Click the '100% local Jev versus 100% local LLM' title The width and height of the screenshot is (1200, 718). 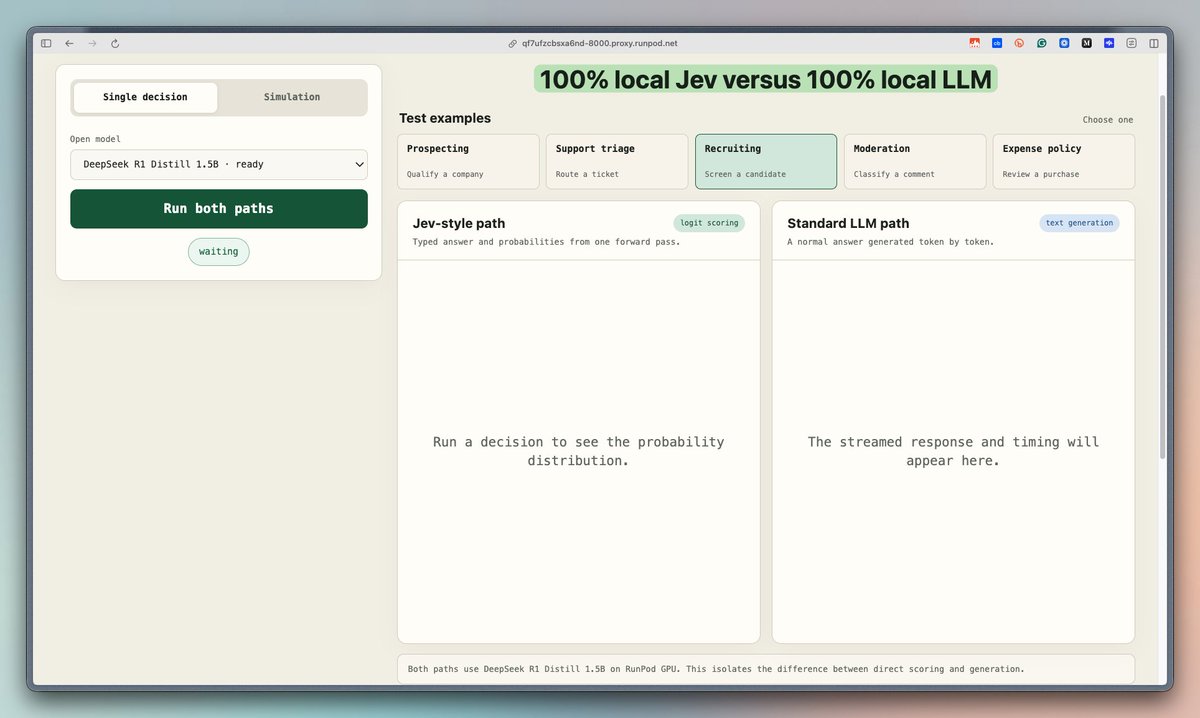766,79
